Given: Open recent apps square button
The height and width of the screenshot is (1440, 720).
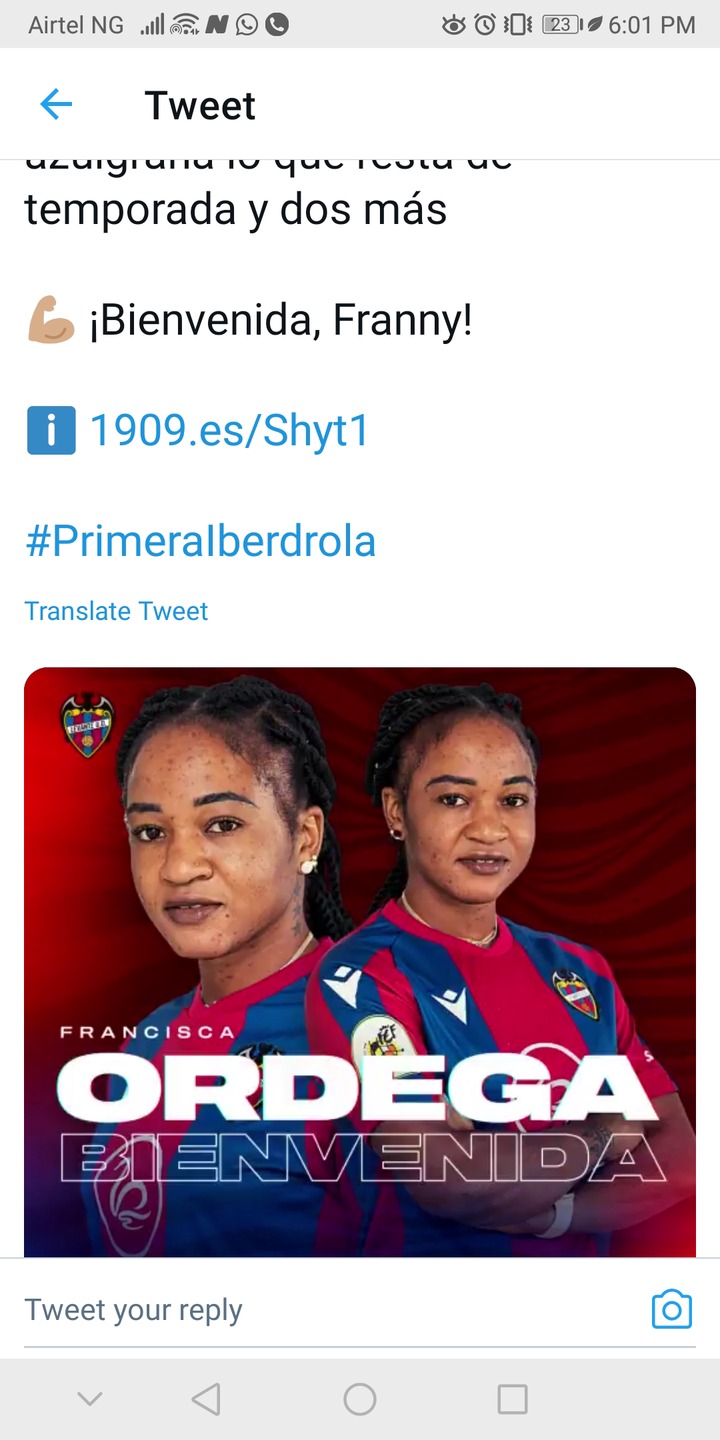Looking at the screenshot, I should (512, 1399).
